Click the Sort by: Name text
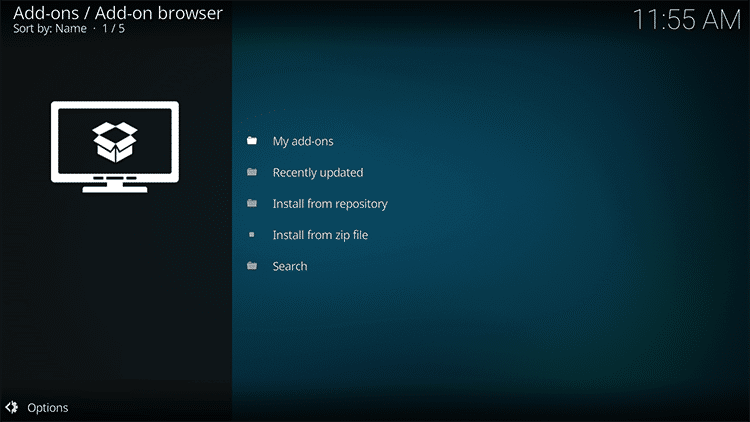This screenshot has height=422, width=750. [x=50, y=29]
